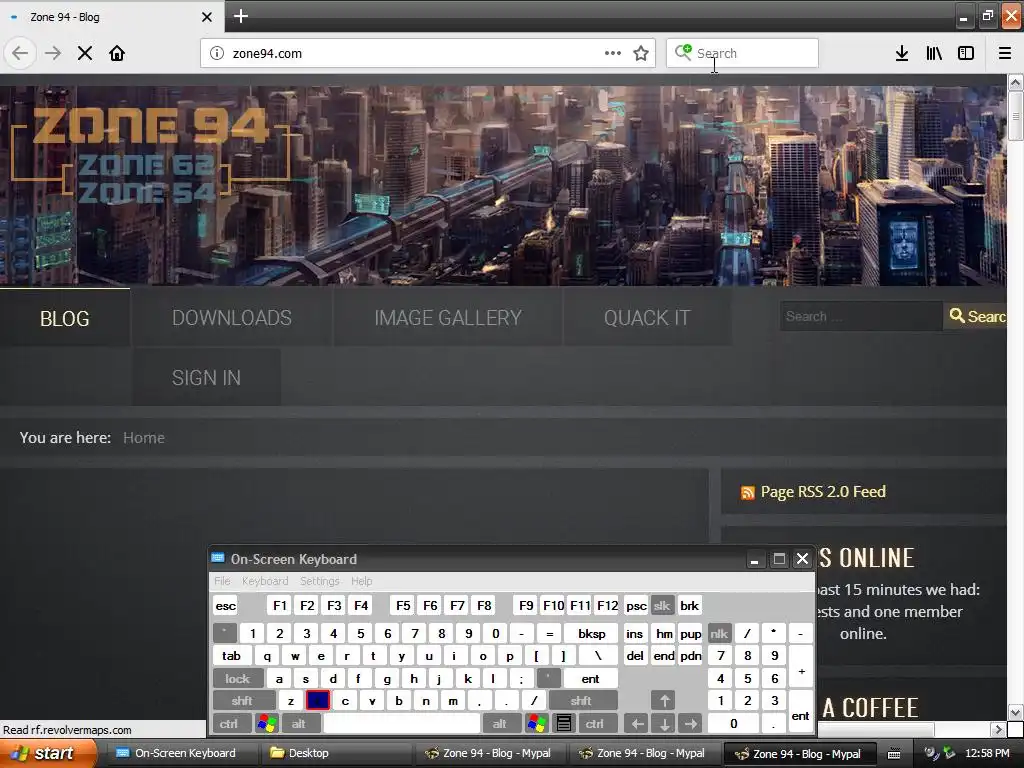Click the page vertical scrollbar thumb

pyautogui.click(x=1015, y=116)
